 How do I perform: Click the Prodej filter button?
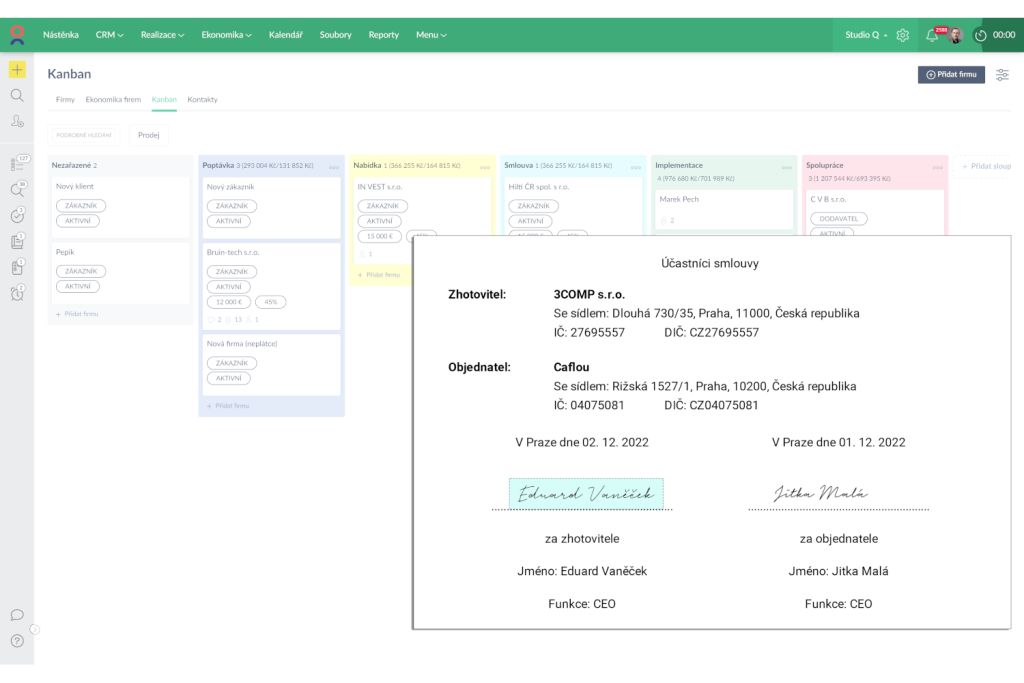point(148,135)
